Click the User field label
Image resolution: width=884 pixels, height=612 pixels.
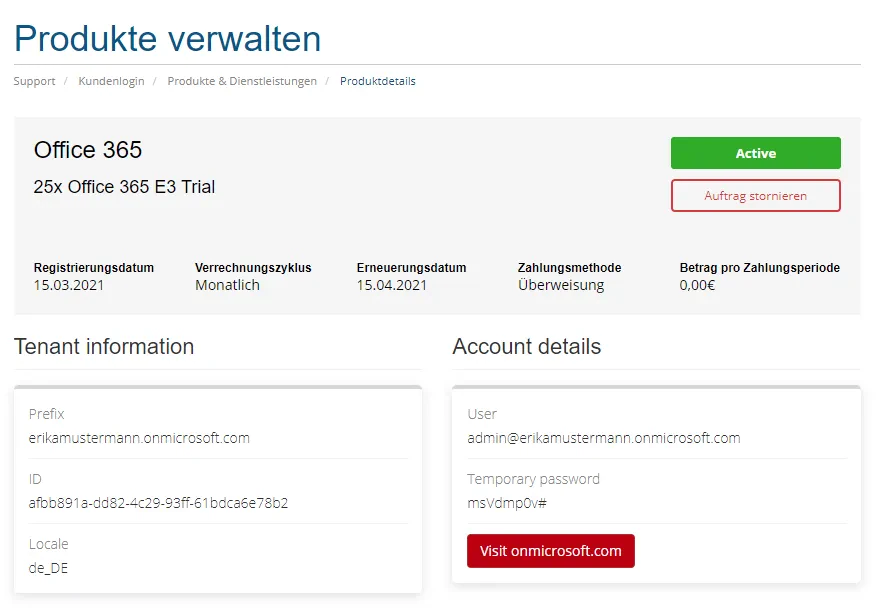coord(482,414)
